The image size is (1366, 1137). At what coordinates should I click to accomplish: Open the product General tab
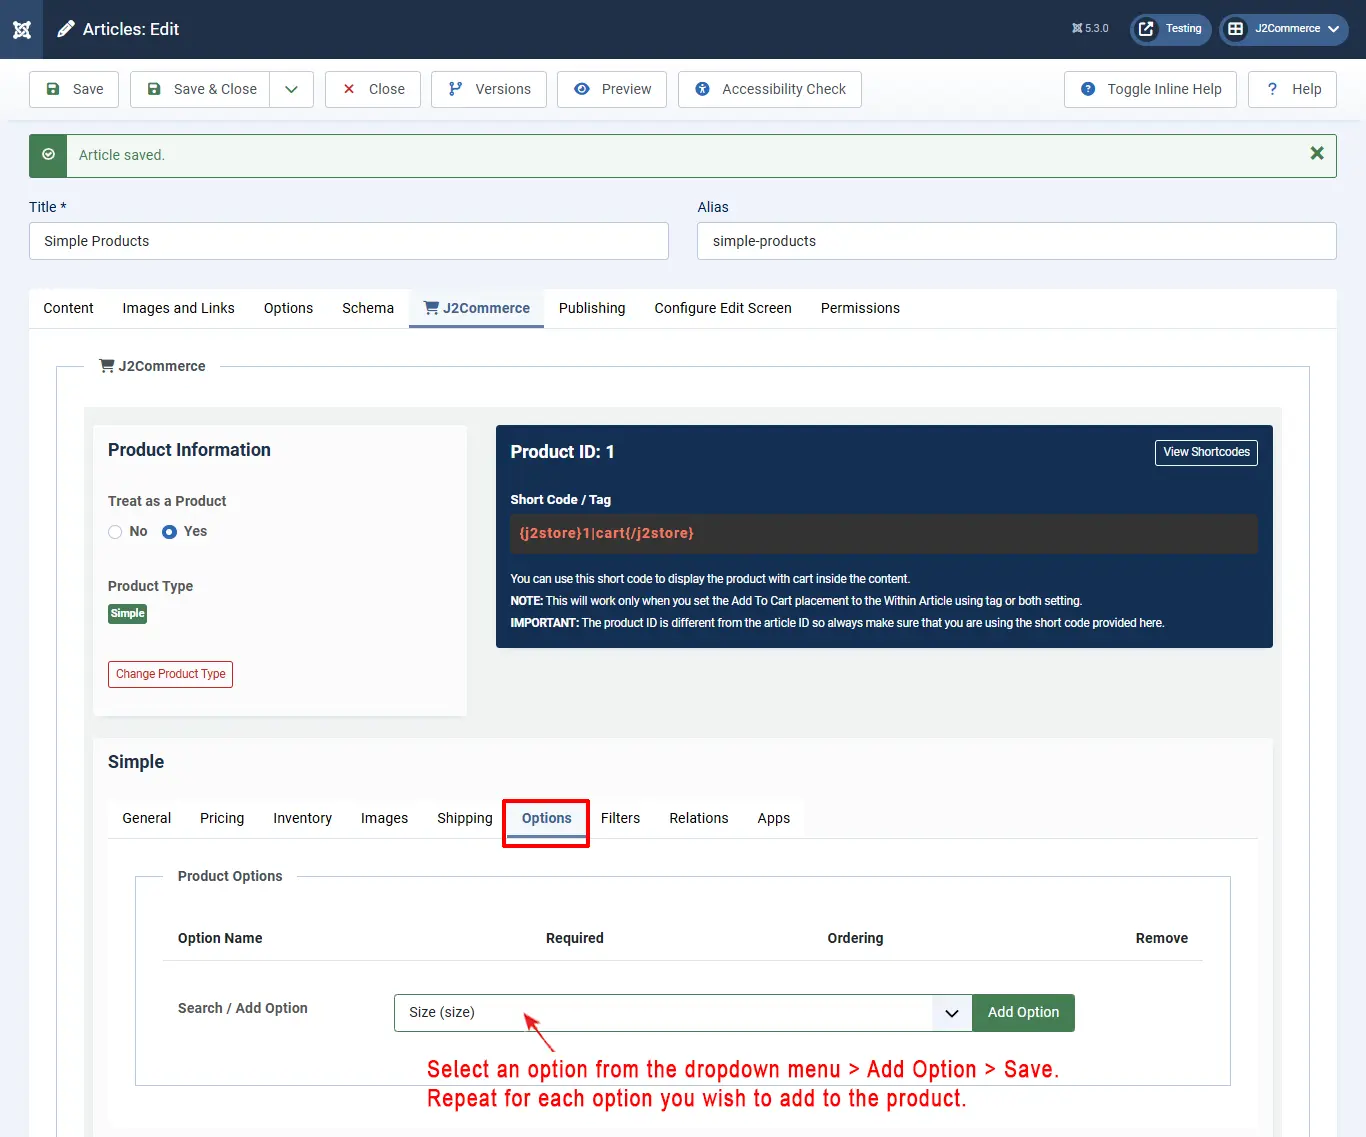[147, 818]
